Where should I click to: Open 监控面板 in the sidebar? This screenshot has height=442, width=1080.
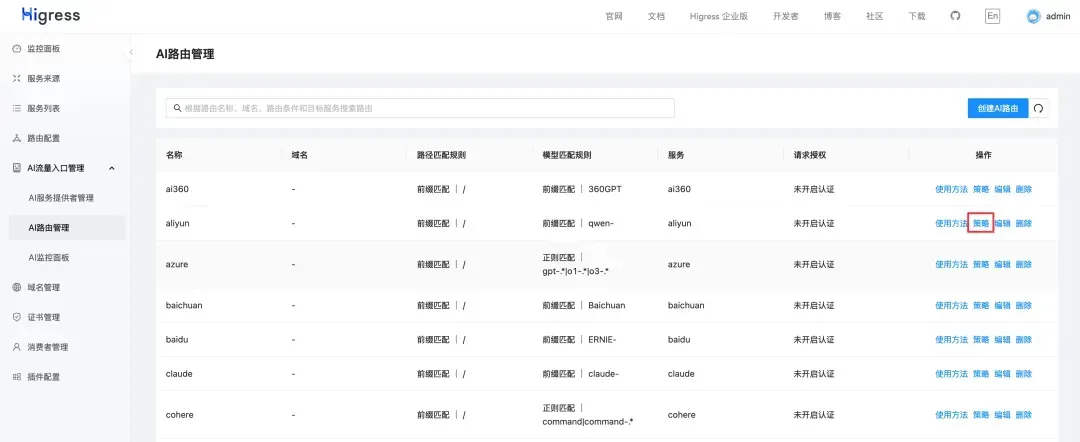pos(43,49)
